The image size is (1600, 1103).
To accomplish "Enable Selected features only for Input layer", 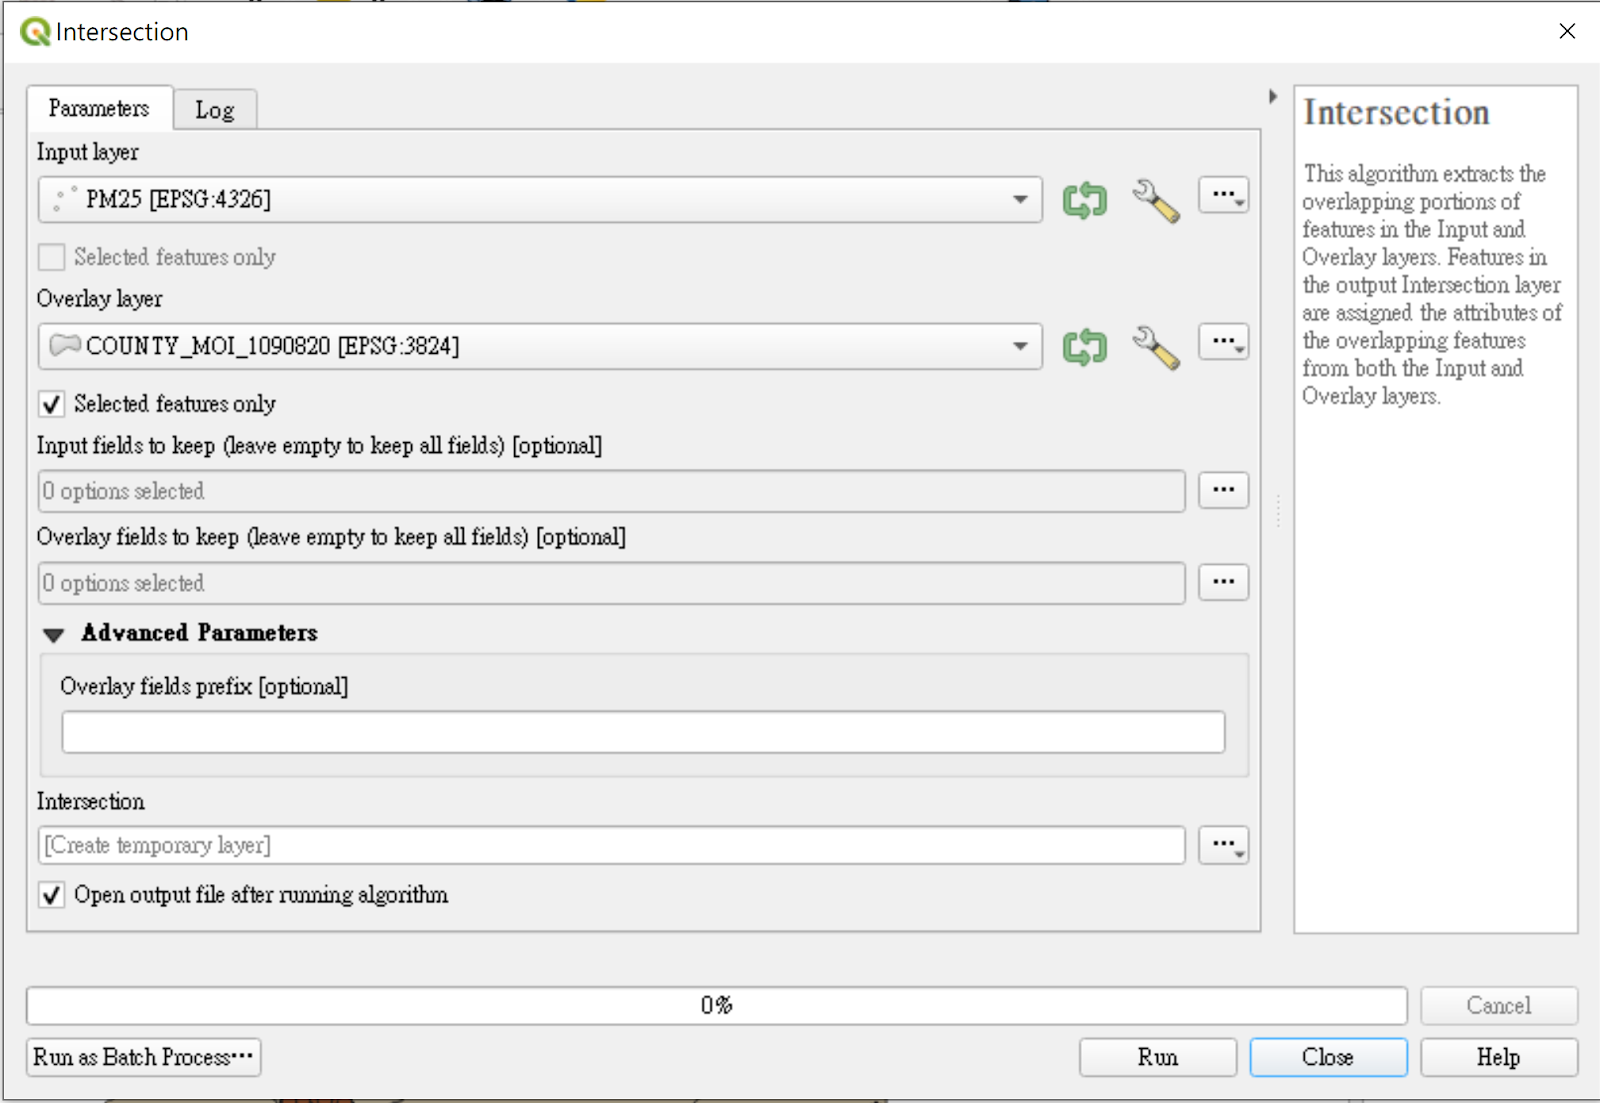I will [51, 257].
